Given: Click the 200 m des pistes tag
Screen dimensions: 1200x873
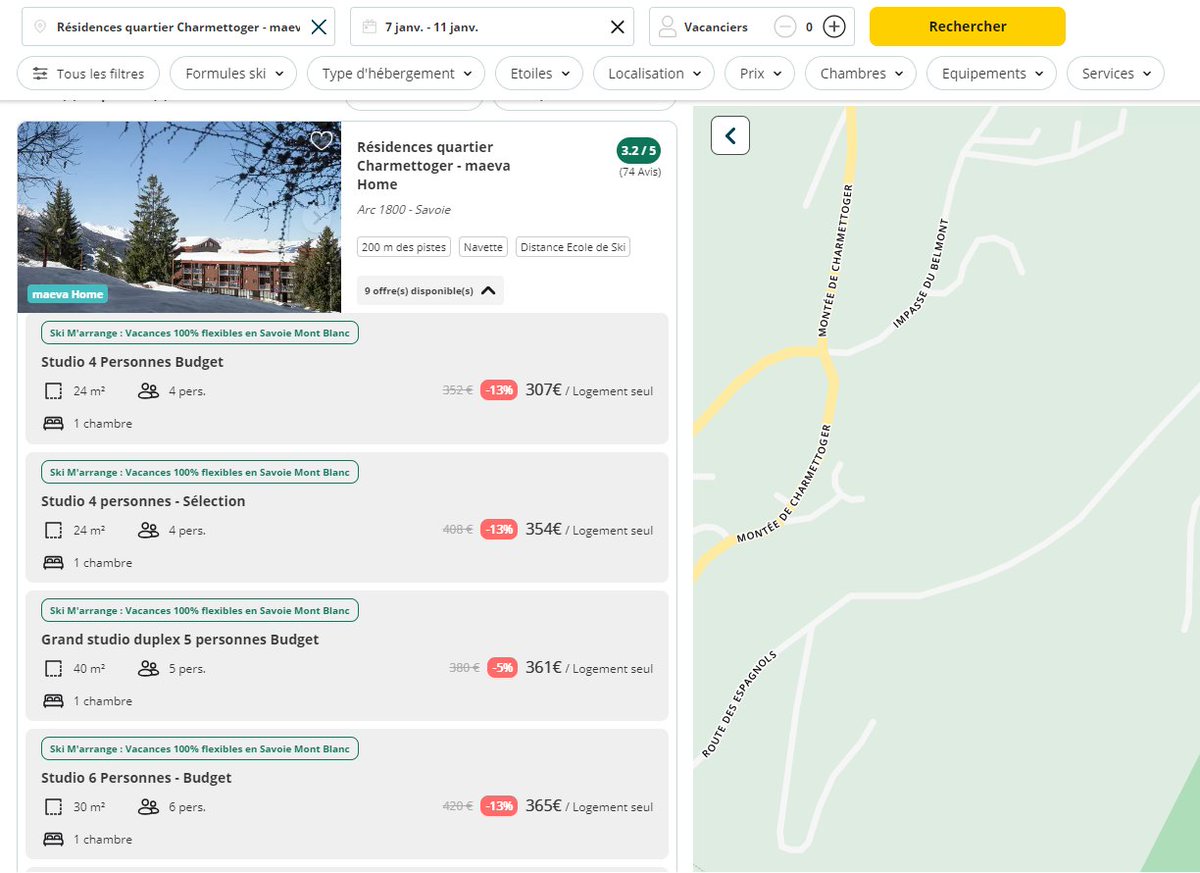Looking at the screenshot, I should click(404, 247).
